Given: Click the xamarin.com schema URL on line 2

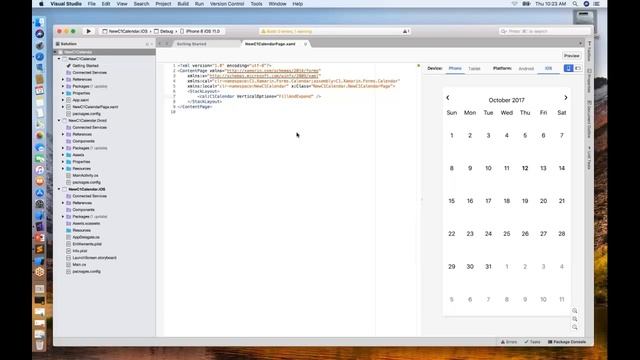Looking at the screenshot, I should tap(273, 71).
